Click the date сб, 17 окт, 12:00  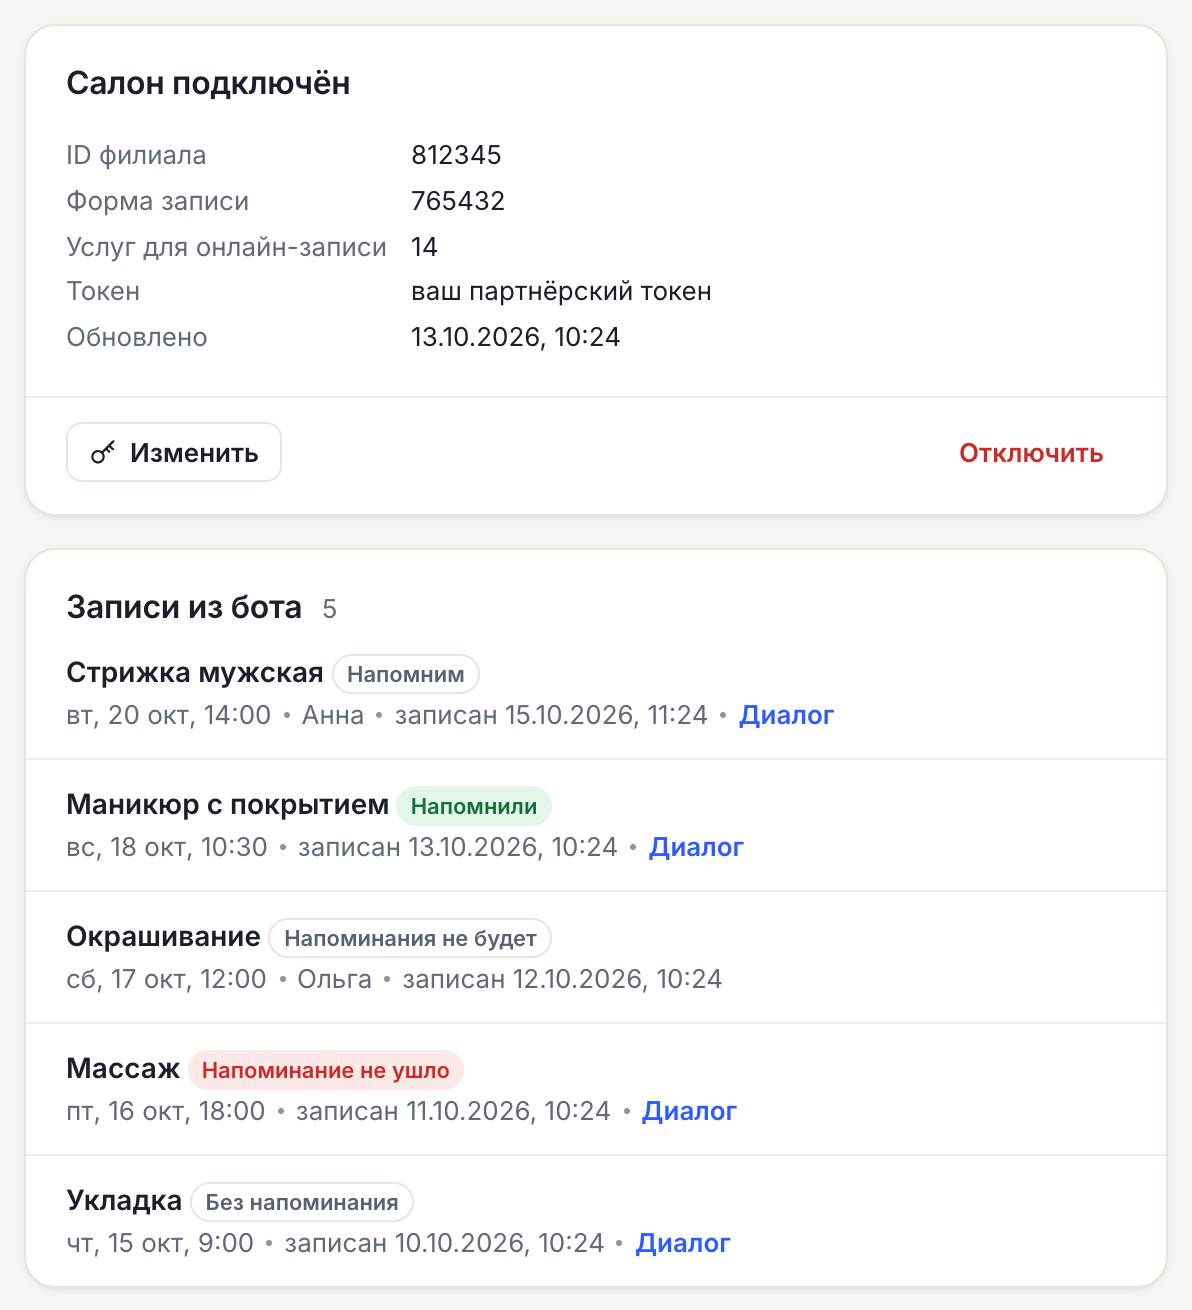166,979
